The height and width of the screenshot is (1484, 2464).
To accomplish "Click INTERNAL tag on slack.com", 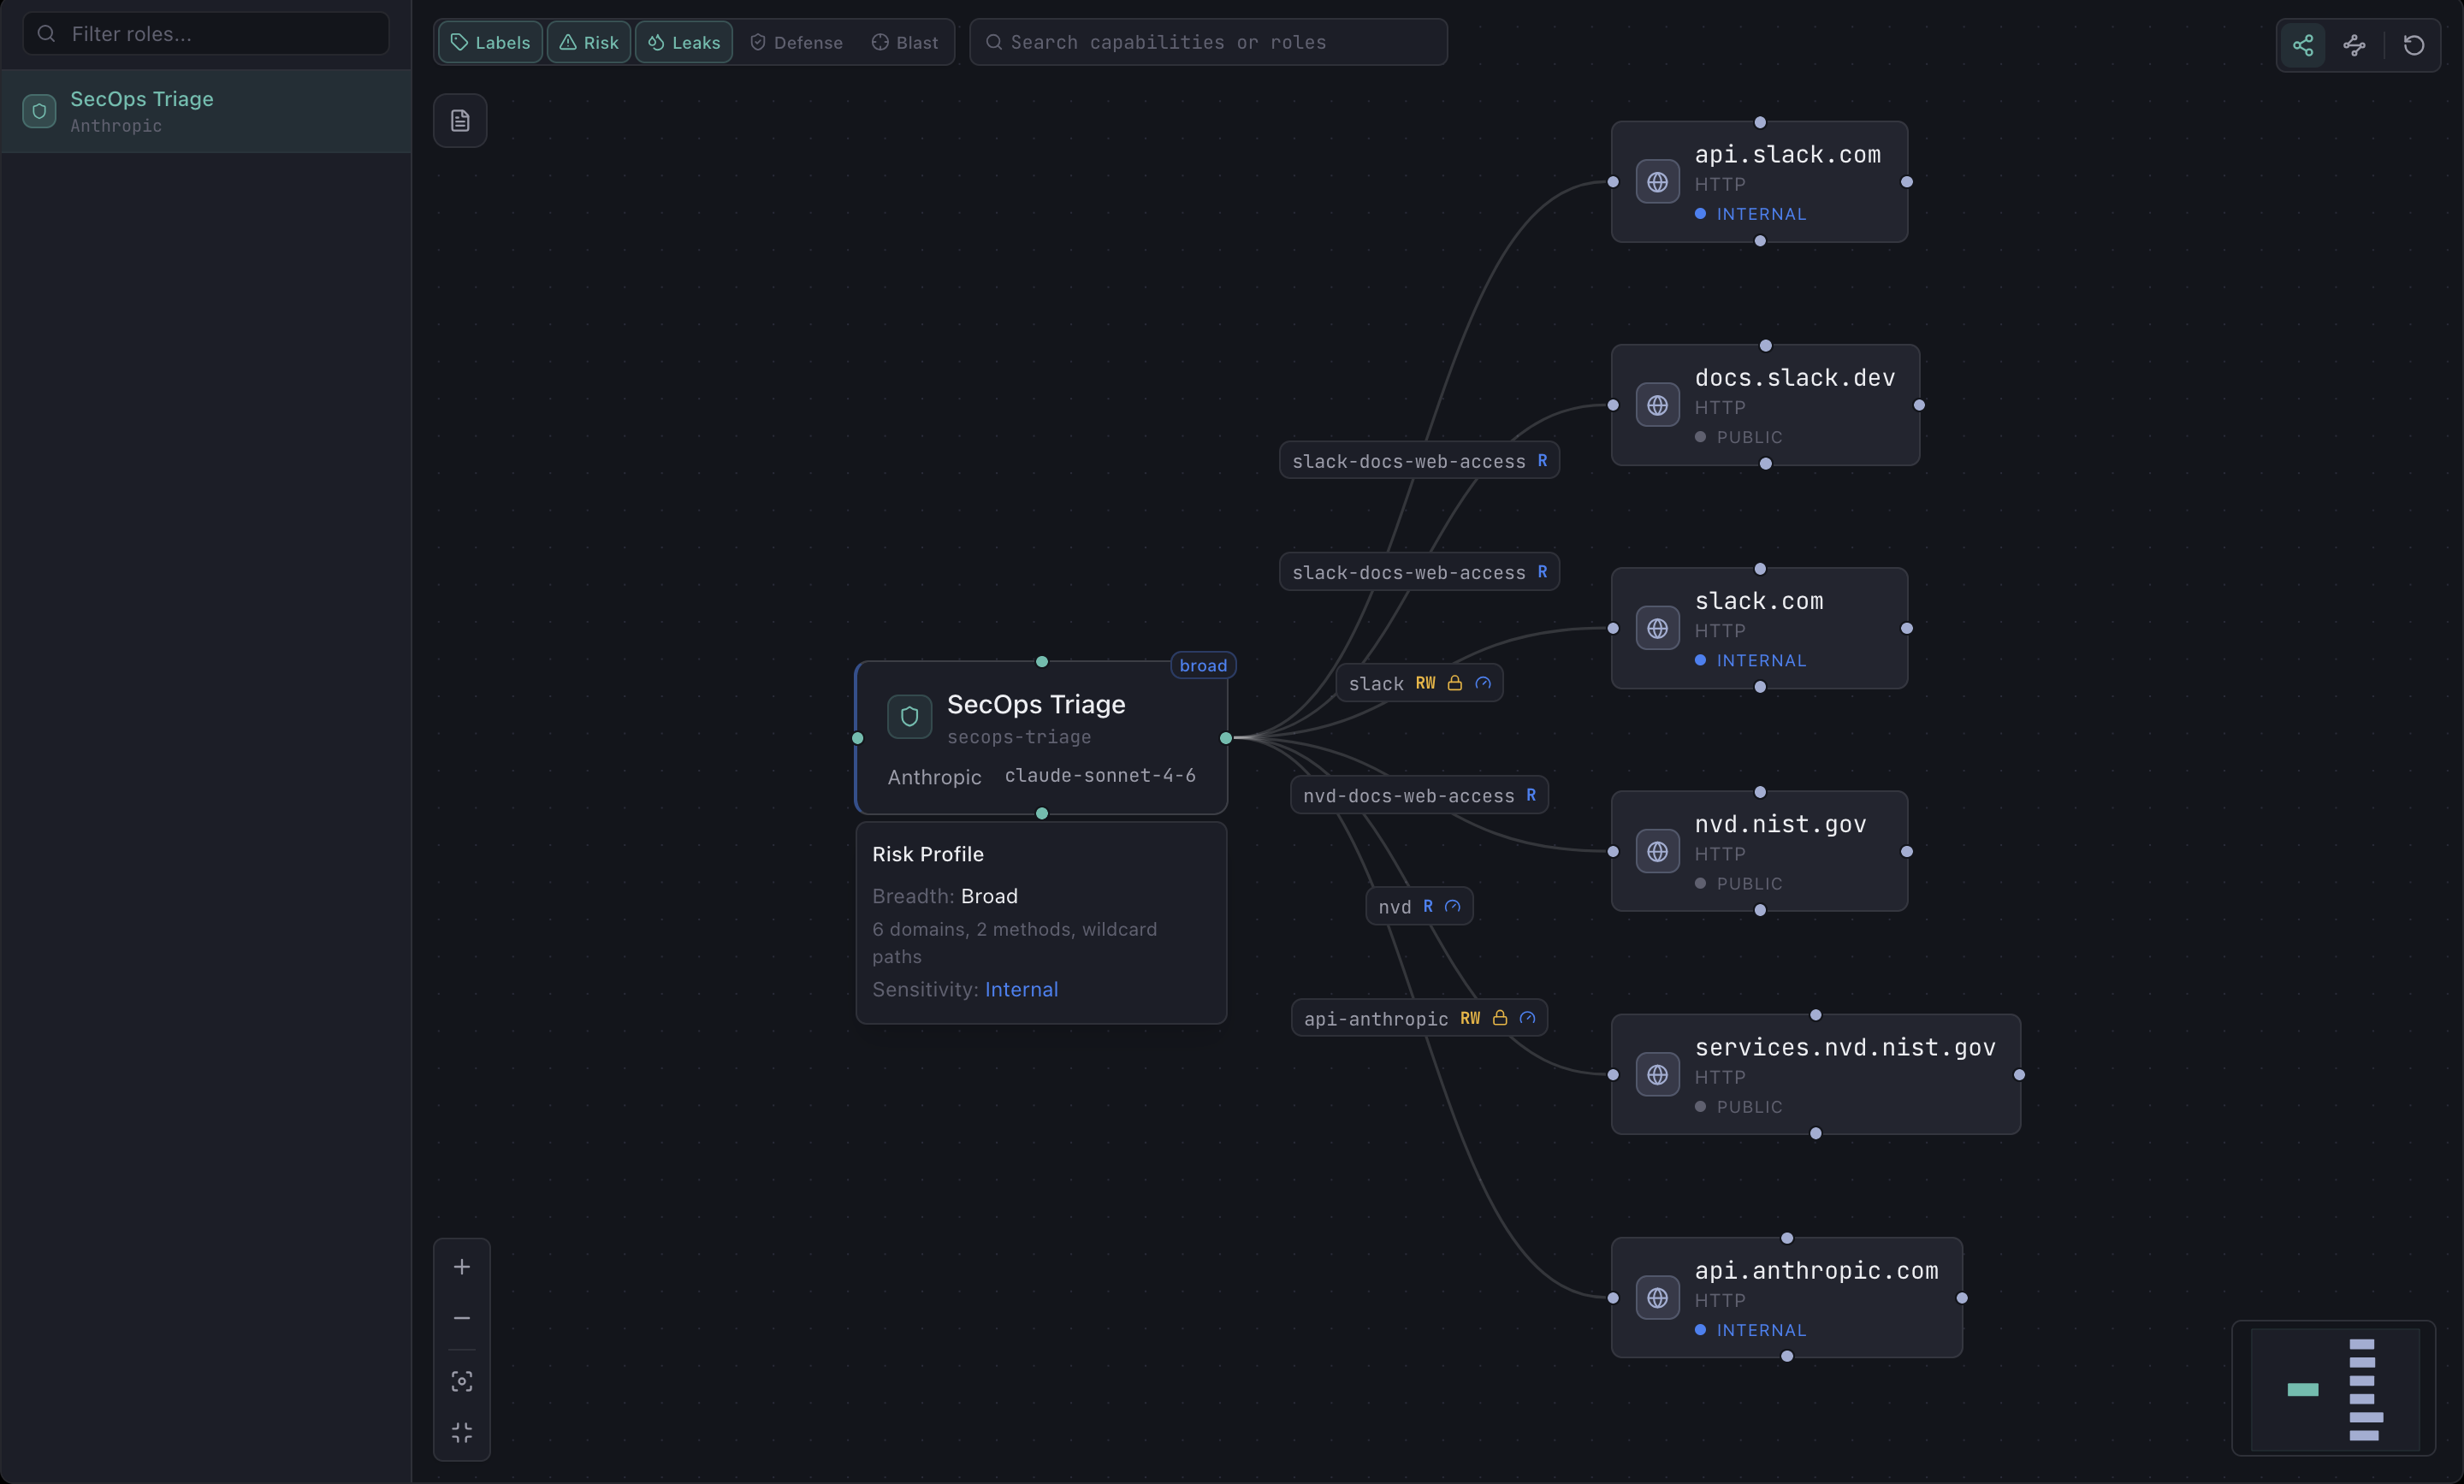I will pos(1751,660).
